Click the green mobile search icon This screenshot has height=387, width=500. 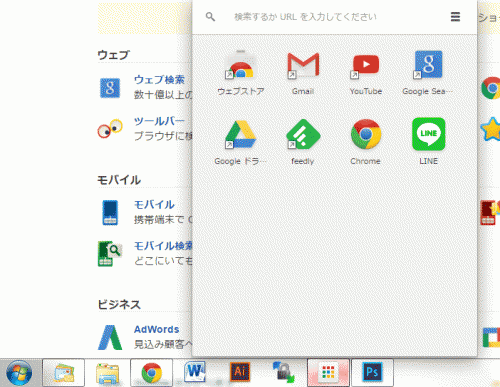coord(109,253)
